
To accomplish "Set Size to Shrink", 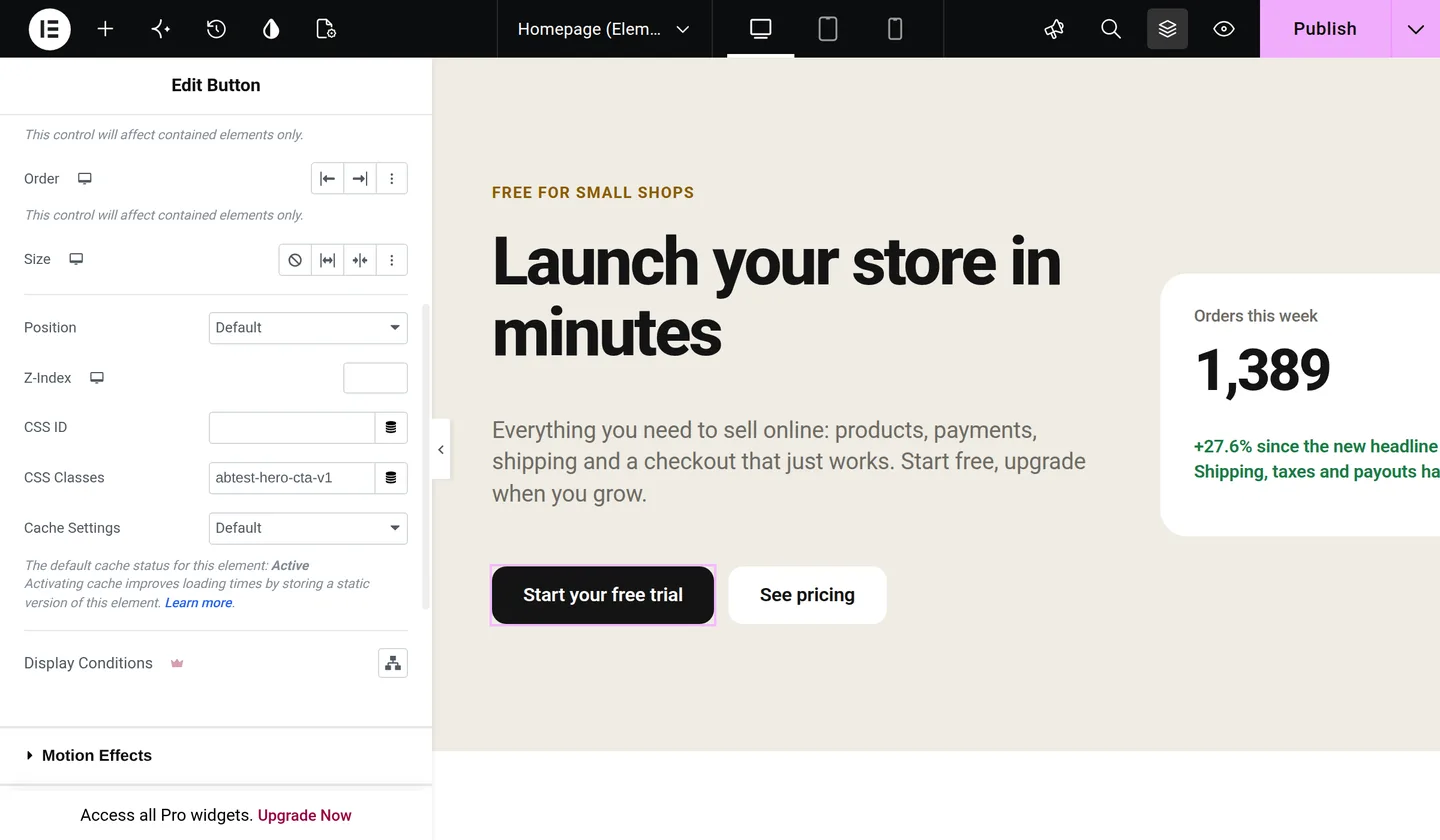I will (x=359, y=260).
